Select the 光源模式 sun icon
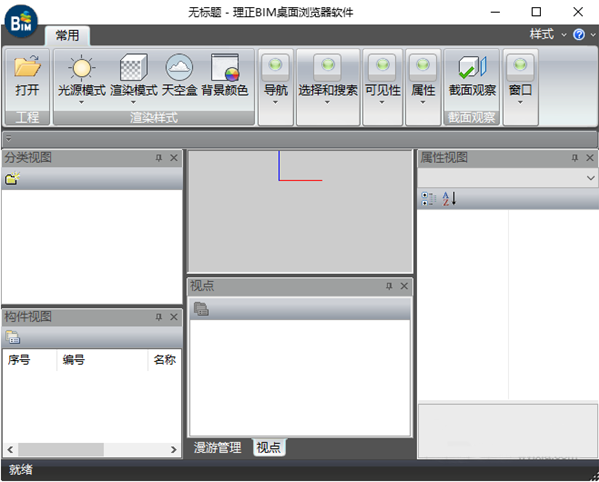The image size is (599, 482). (x=81, y=68)
